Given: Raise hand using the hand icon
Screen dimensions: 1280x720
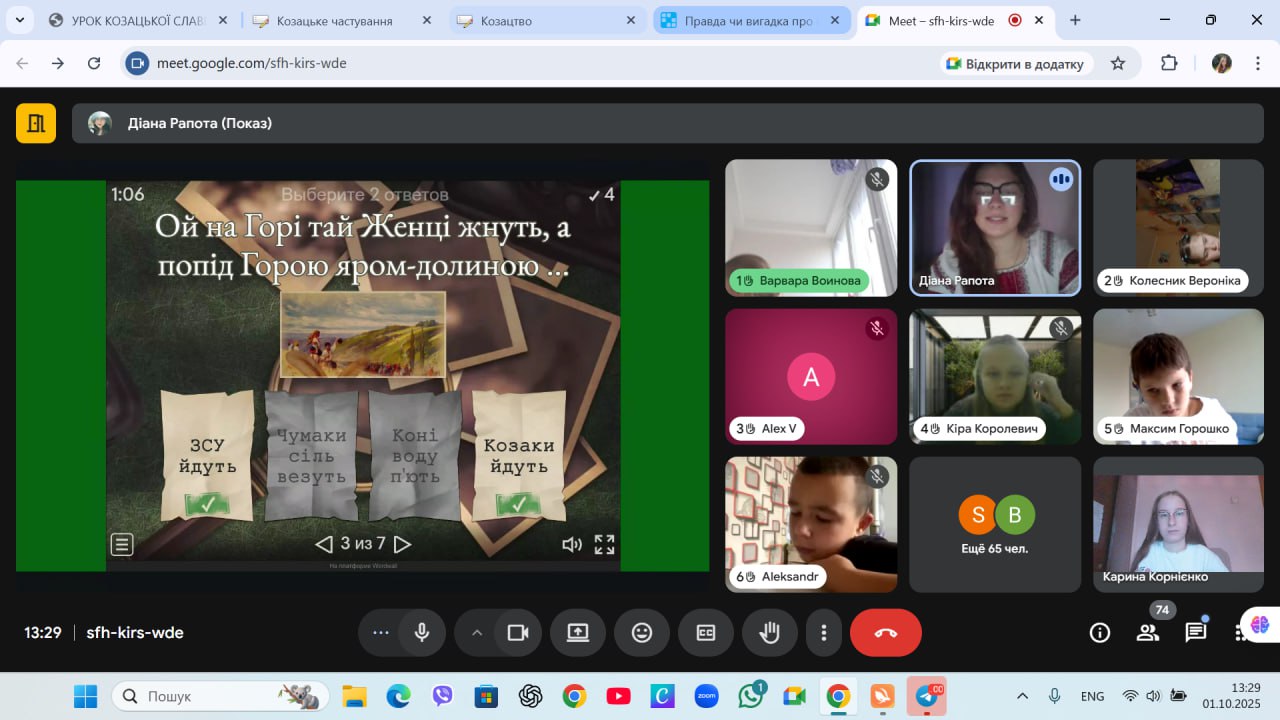Looking at the screenshot, I should pos(769,633).
